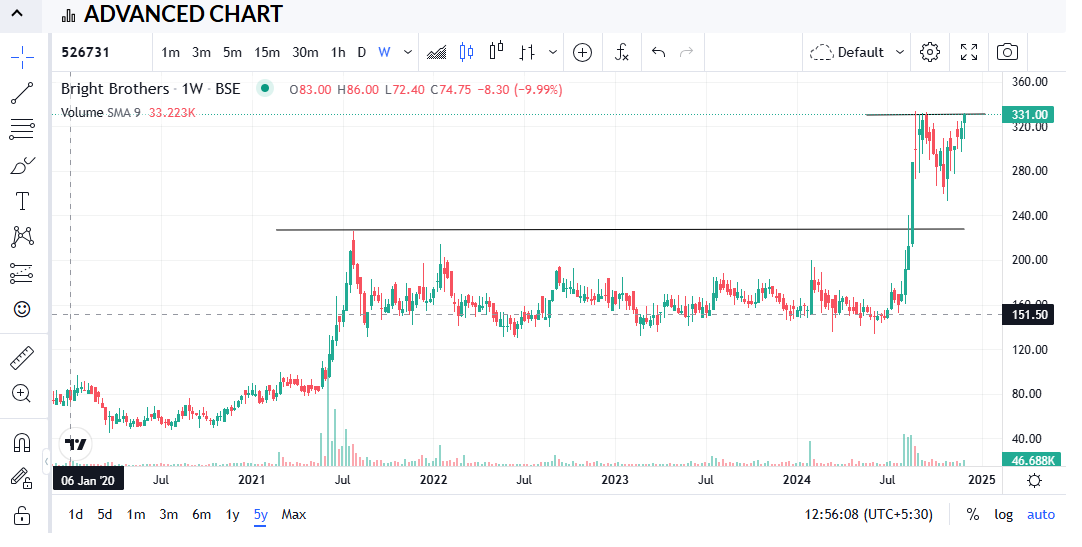Click the Volume SMA 9 indicator legend
1082x547 pixels.
click(128, 112)
